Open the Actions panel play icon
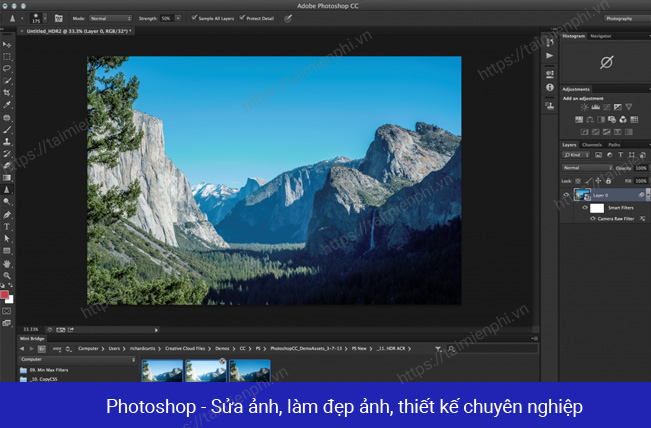651x428 pixels. (550, 56)
